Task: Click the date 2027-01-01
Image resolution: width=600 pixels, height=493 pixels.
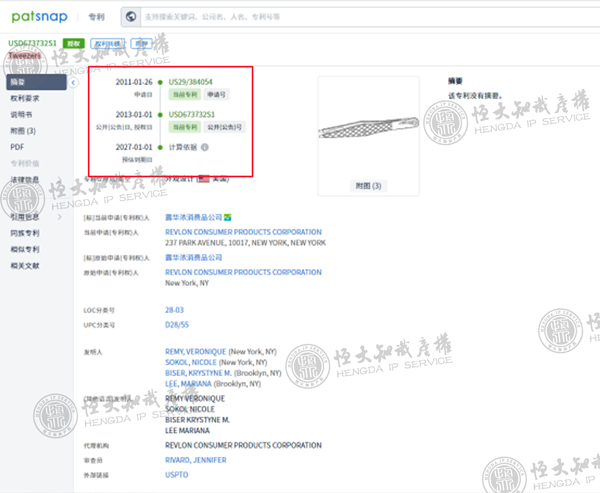Action: pos(134,147)
